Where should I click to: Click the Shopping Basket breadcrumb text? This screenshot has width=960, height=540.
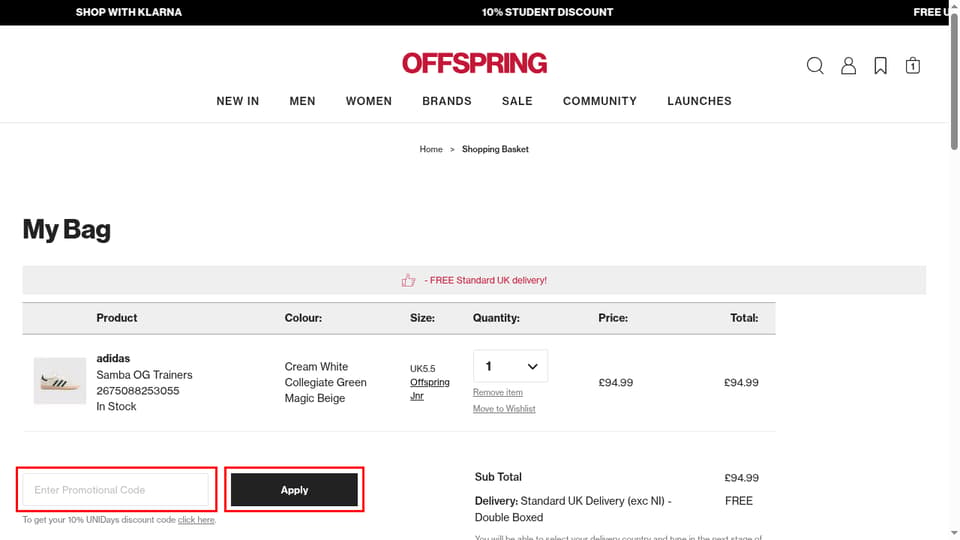coord(495,149)
